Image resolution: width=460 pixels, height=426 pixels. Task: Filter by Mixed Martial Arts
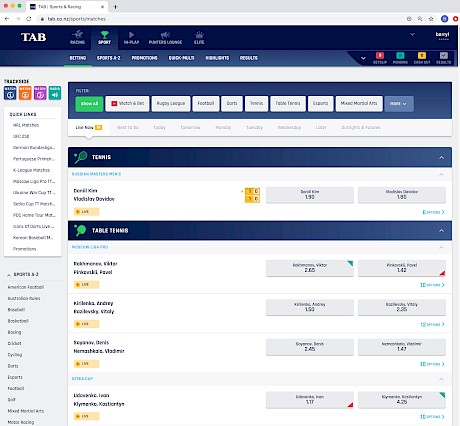[359, 104]
